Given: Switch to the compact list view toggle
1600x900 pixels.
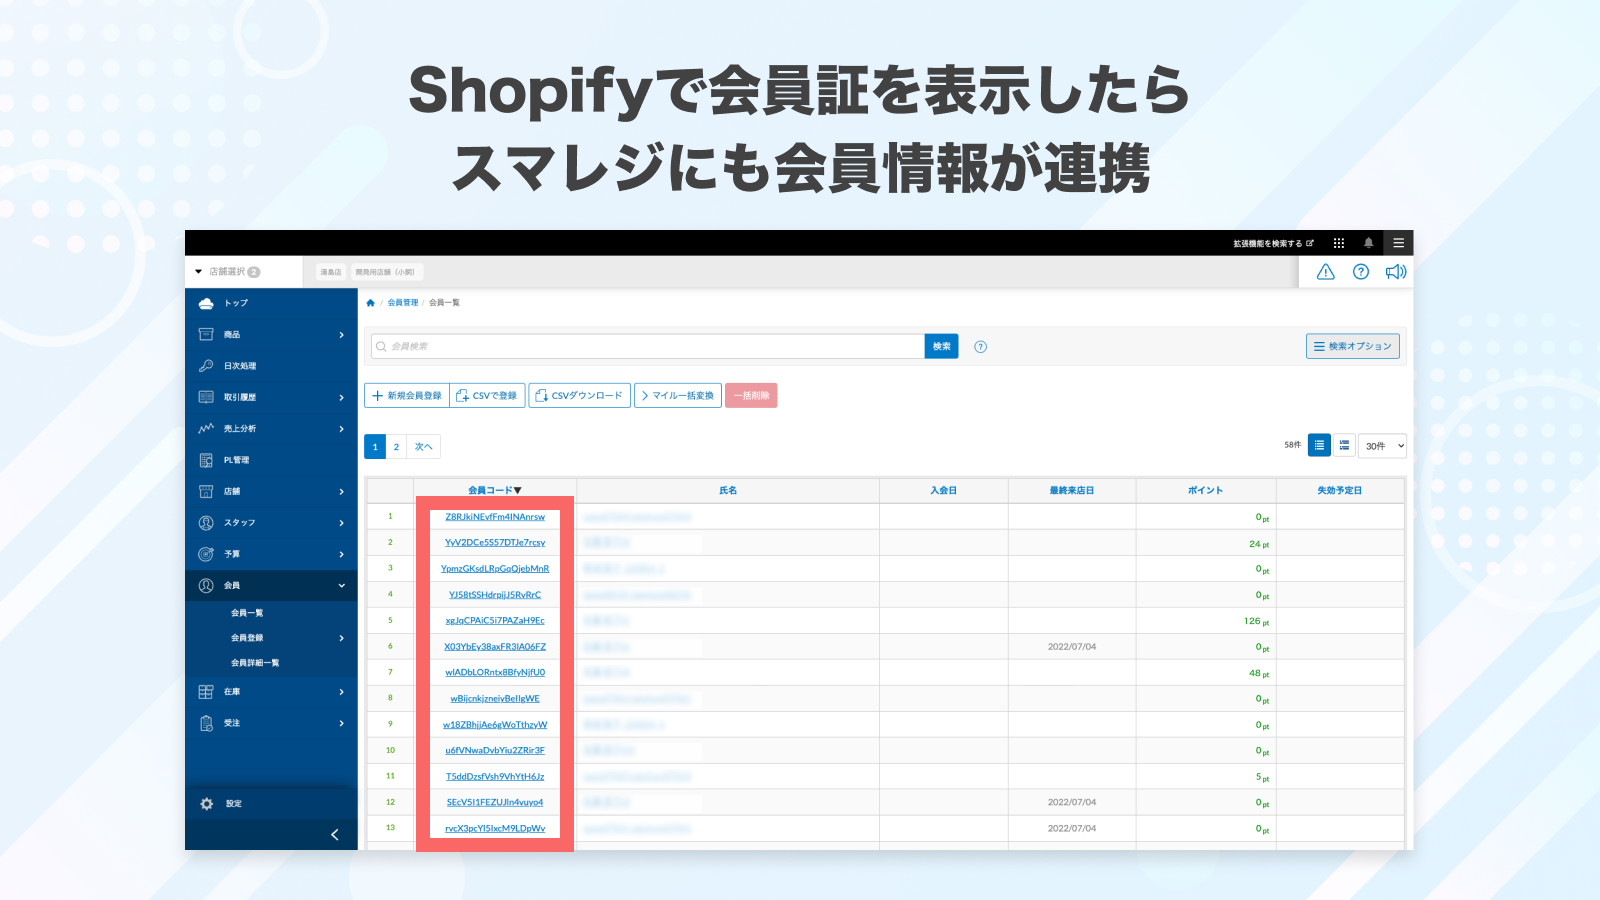Looking at the screenshot, I should tap(1344, 445).
